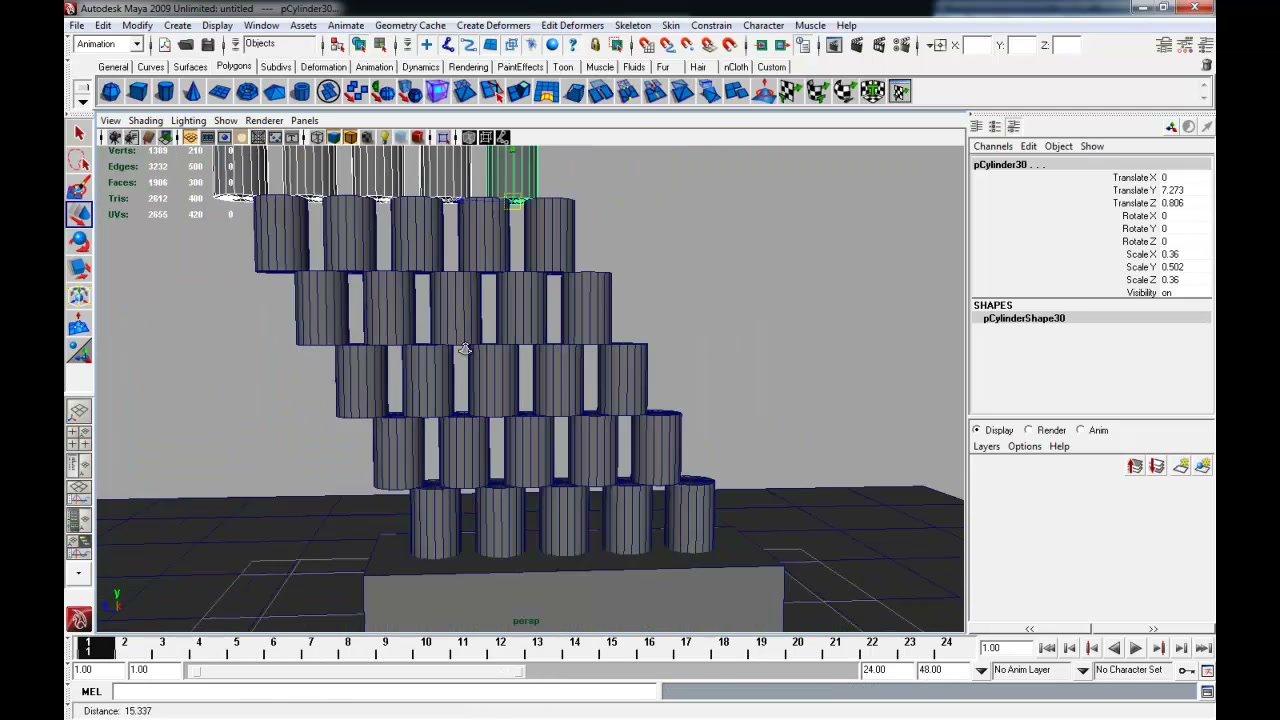Choose the arrow Select tool
The height and width of the screenshot is (720, 1280).
pos(79,133)
